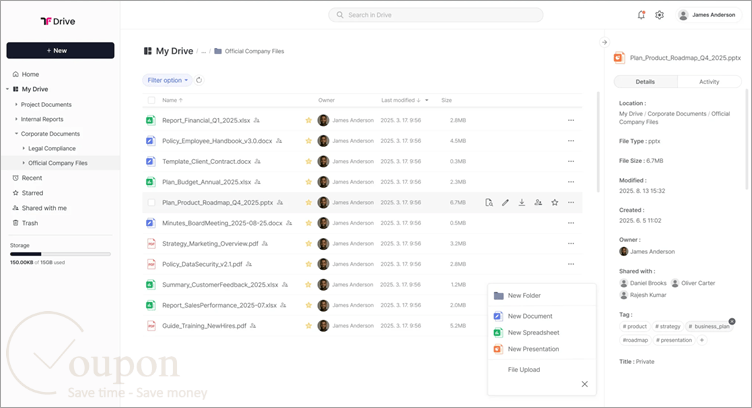Open the Last modified column dropdown arrow
This screenshot has height=408, width=752.
[426, 100]
